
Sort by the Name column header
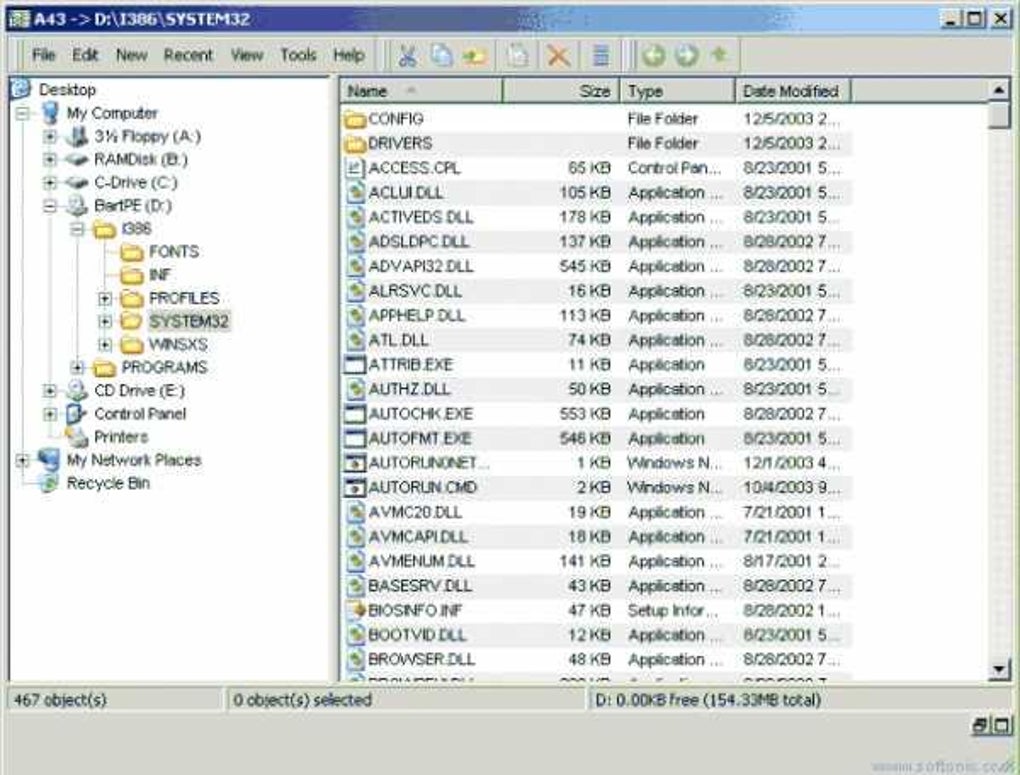(x=421, y=91)
